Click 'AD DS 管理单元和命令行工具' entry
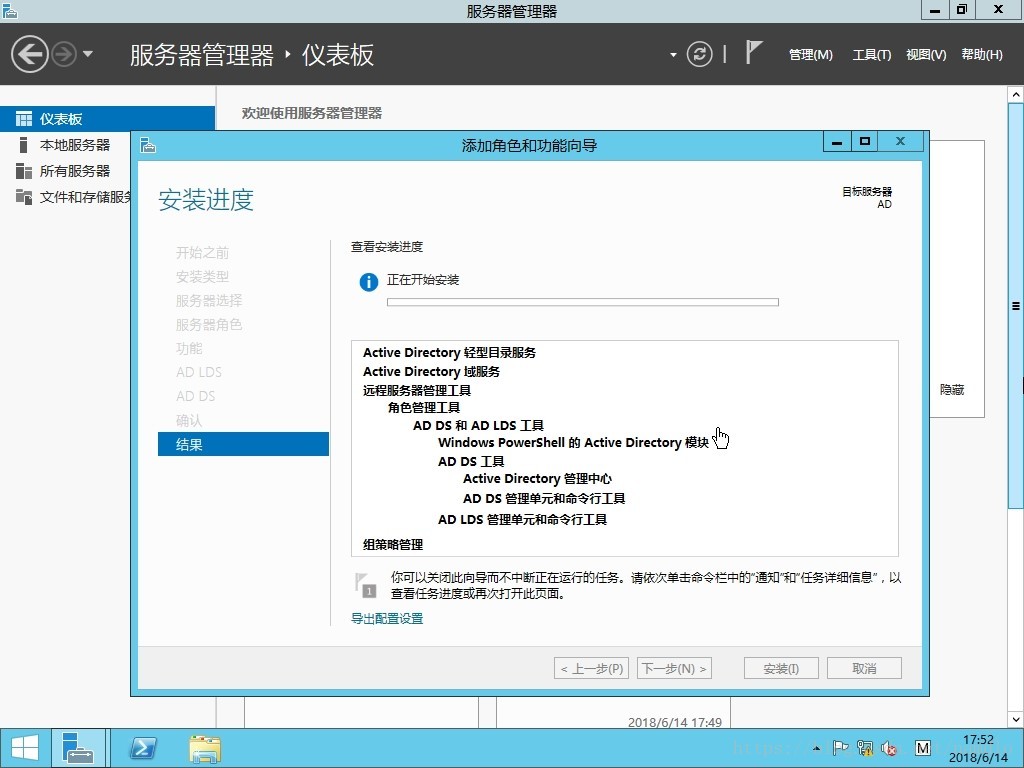1024x768 pixels. coord(544,499)
